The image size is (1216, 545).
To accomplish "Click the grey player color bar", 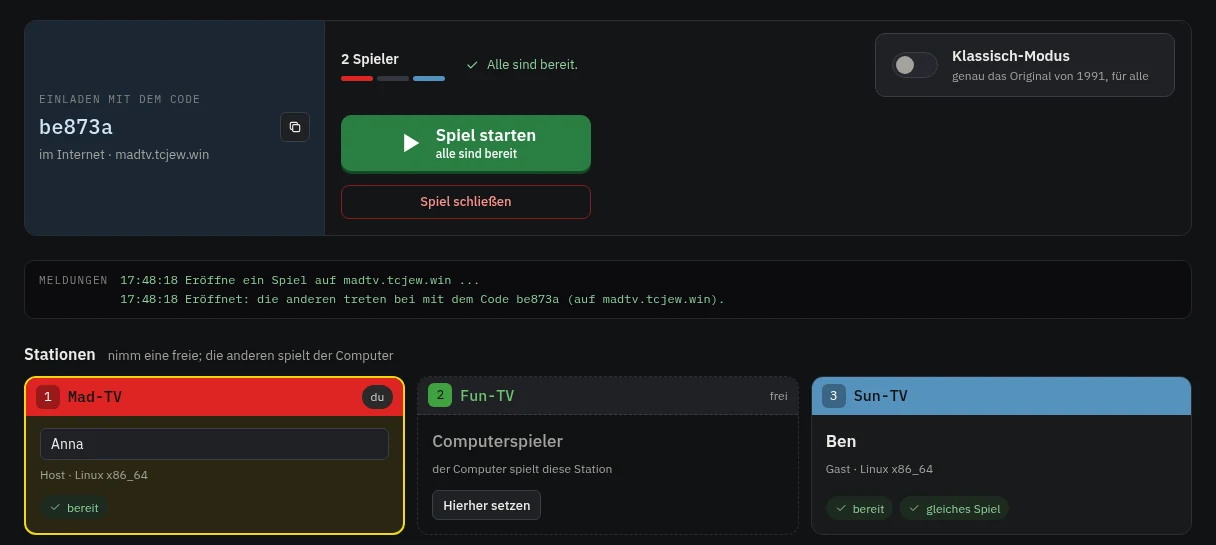I will (393, 78).
